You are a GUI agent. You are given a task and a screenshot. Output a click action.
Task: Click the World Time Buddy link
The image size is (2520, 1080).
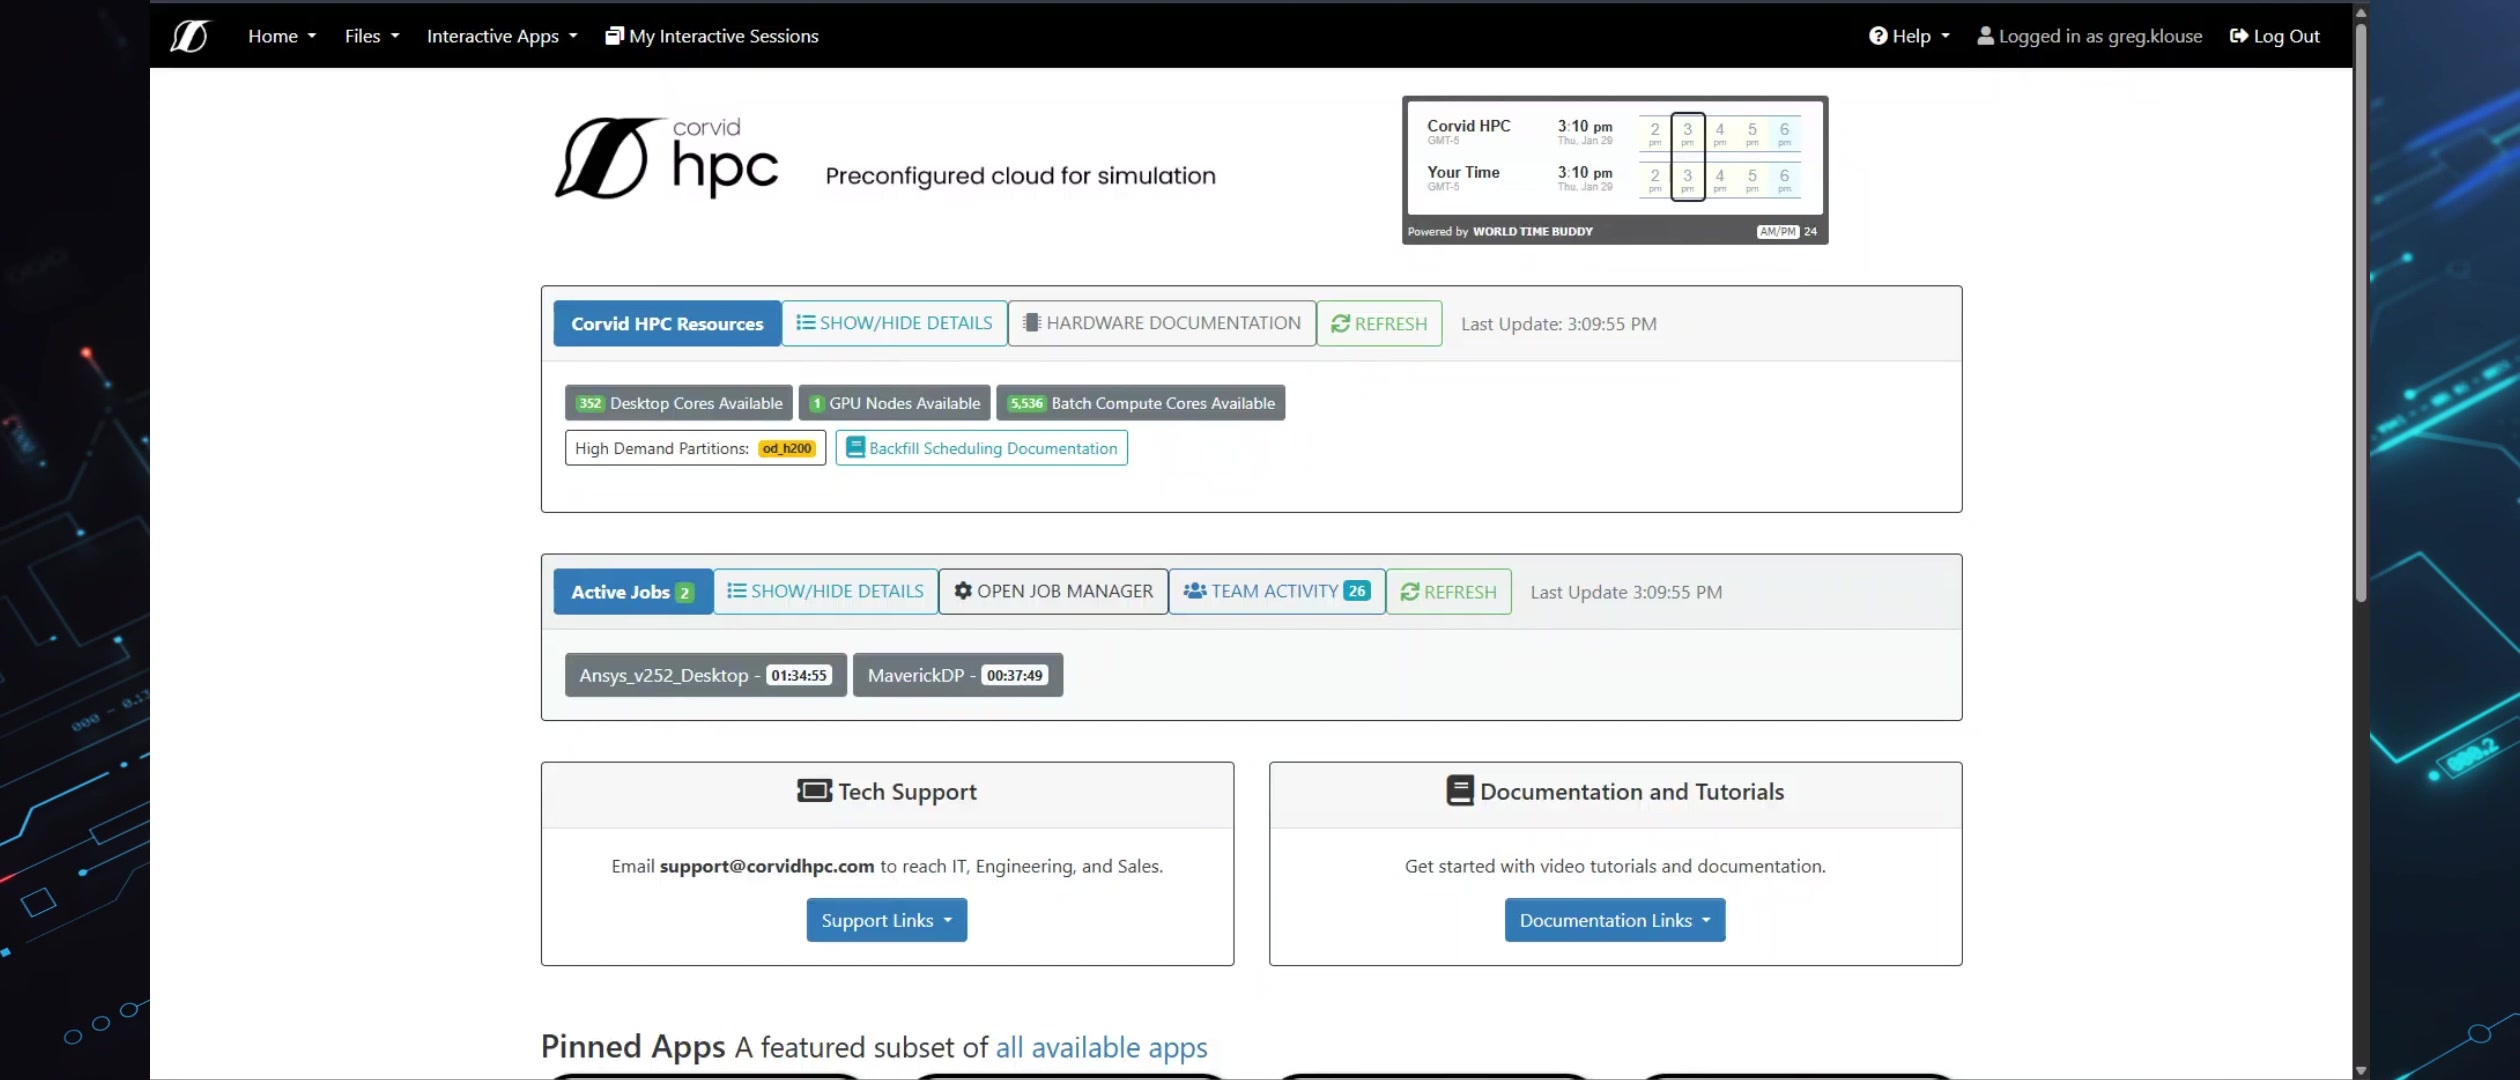point(1532,232)
